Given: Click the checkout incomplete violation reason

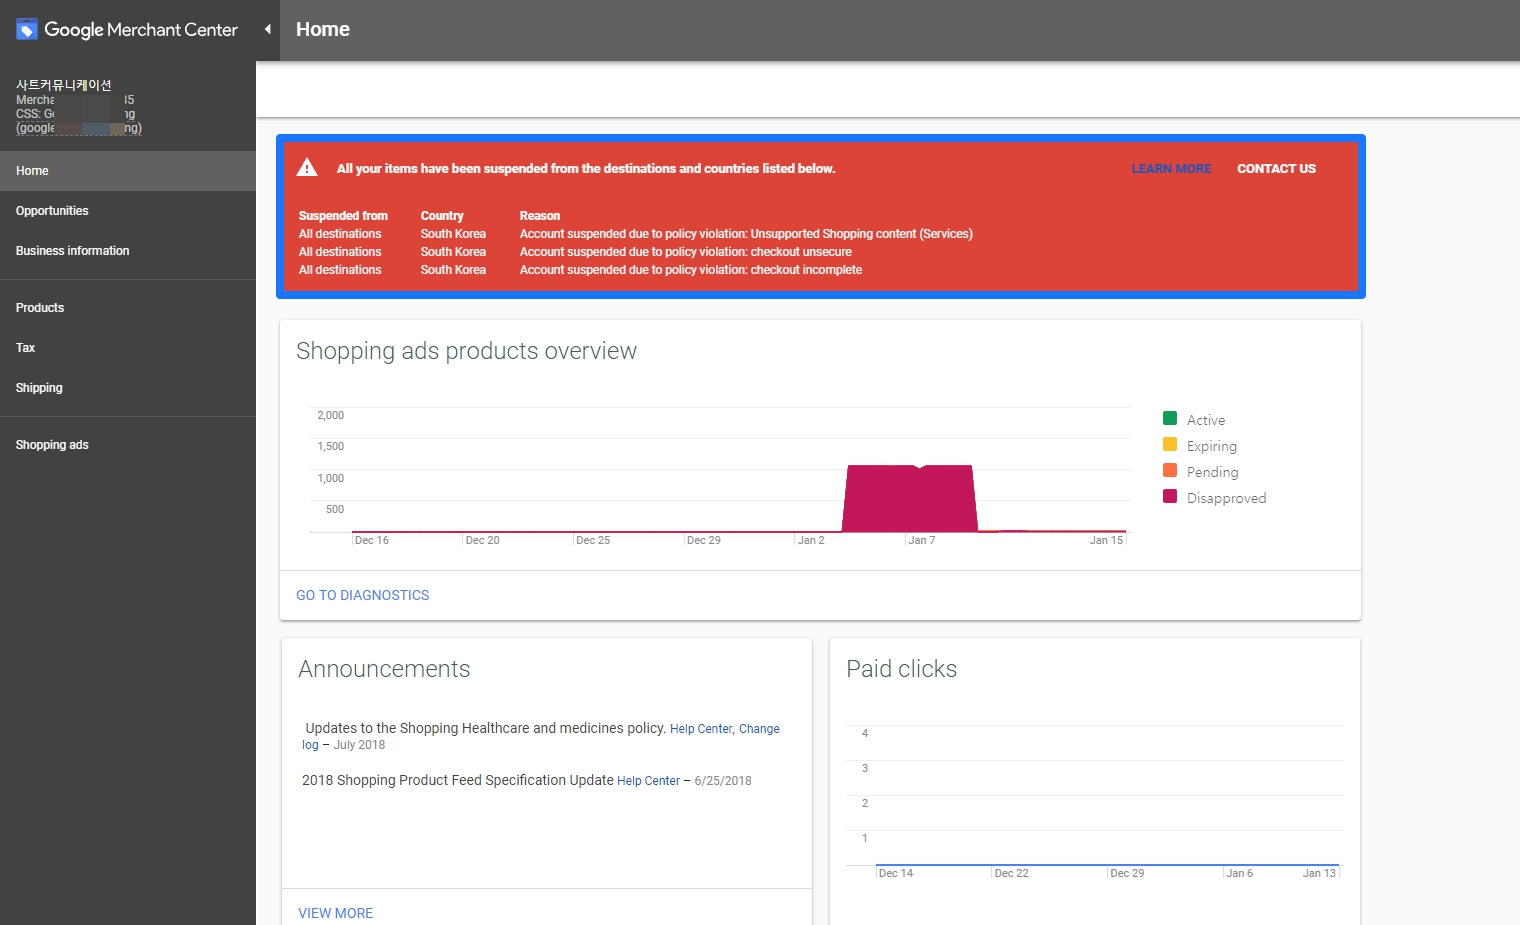Looking at the screenshot, I should pos(691,270).
